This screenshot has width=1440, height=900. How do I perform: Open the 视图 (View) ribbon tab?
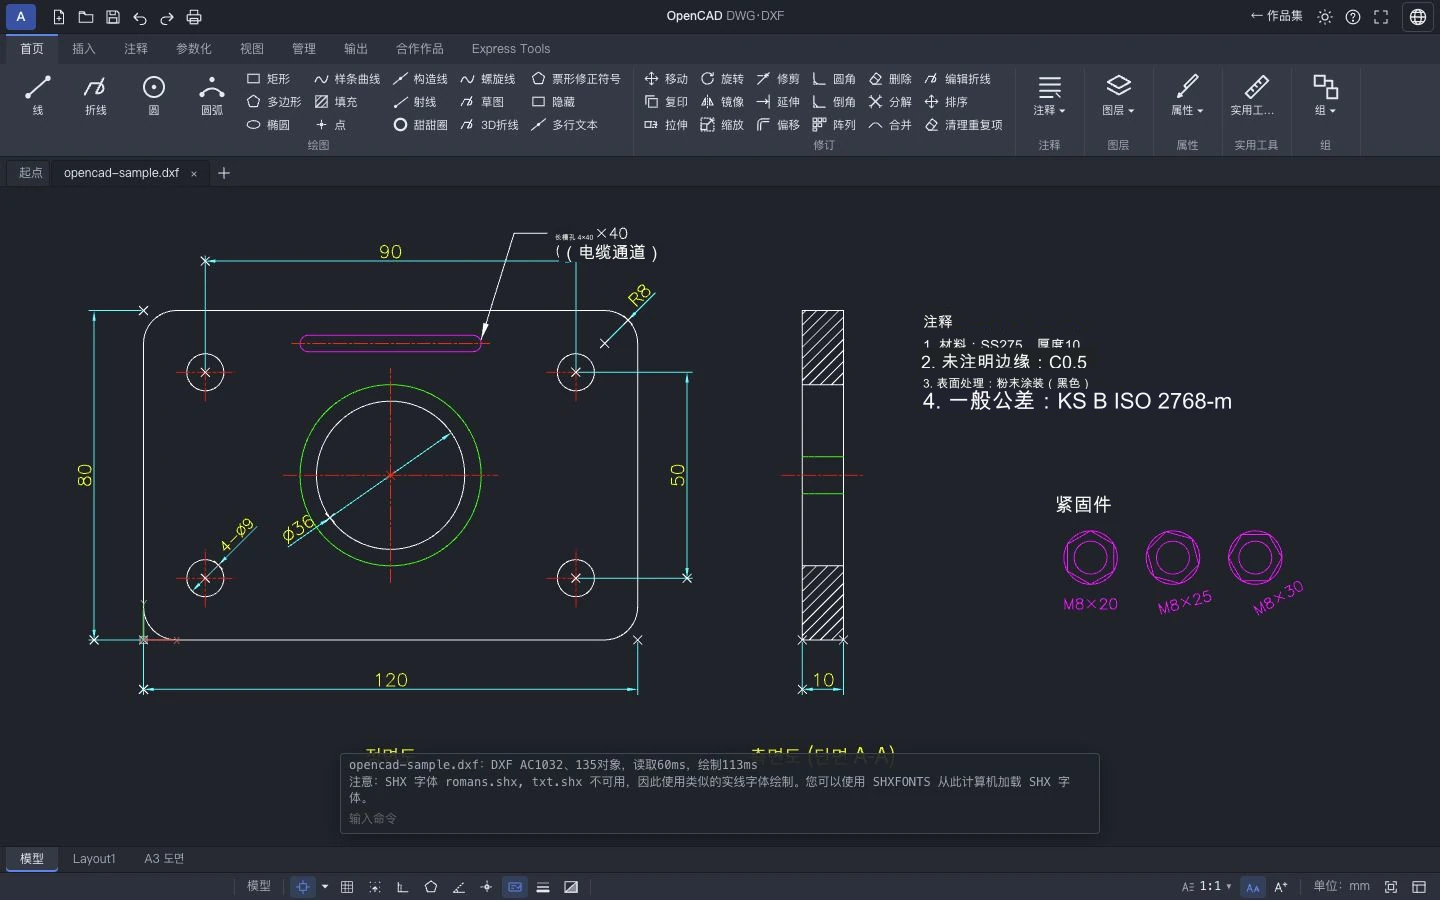pyautogui.click(x=252, y=49)
